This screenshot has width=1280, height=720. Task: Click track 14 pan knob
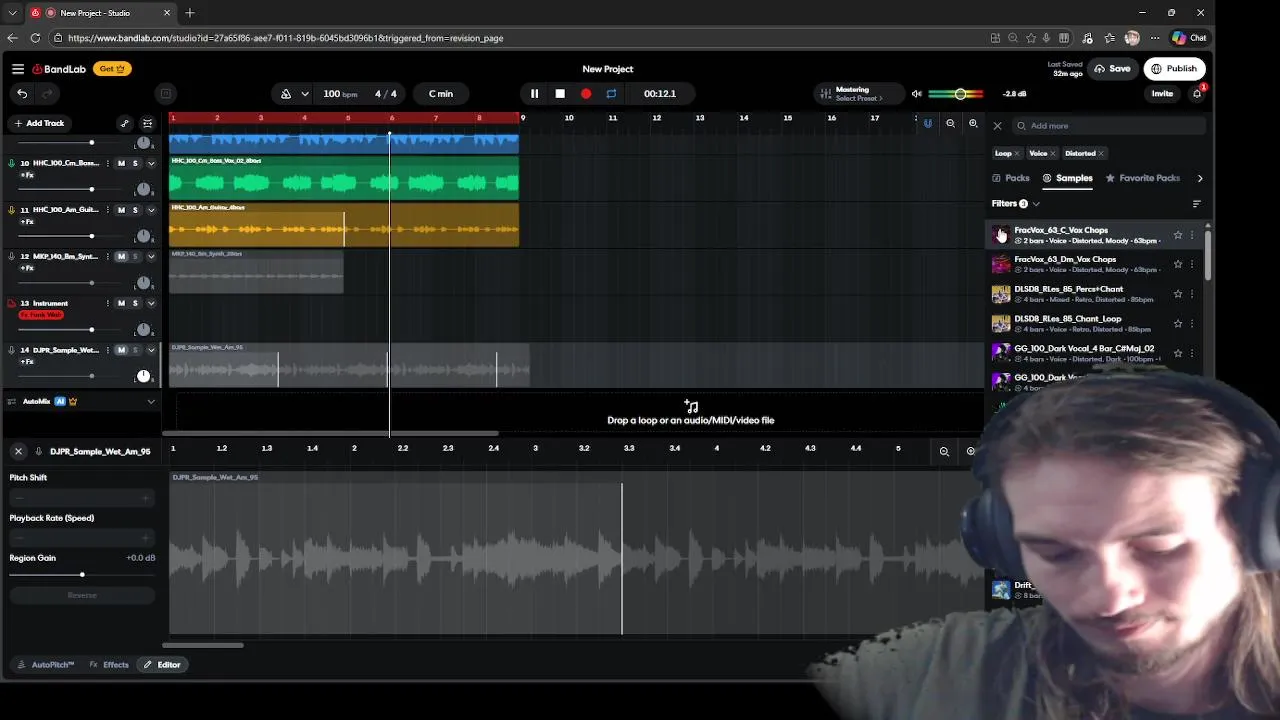(x=143, y=376)
